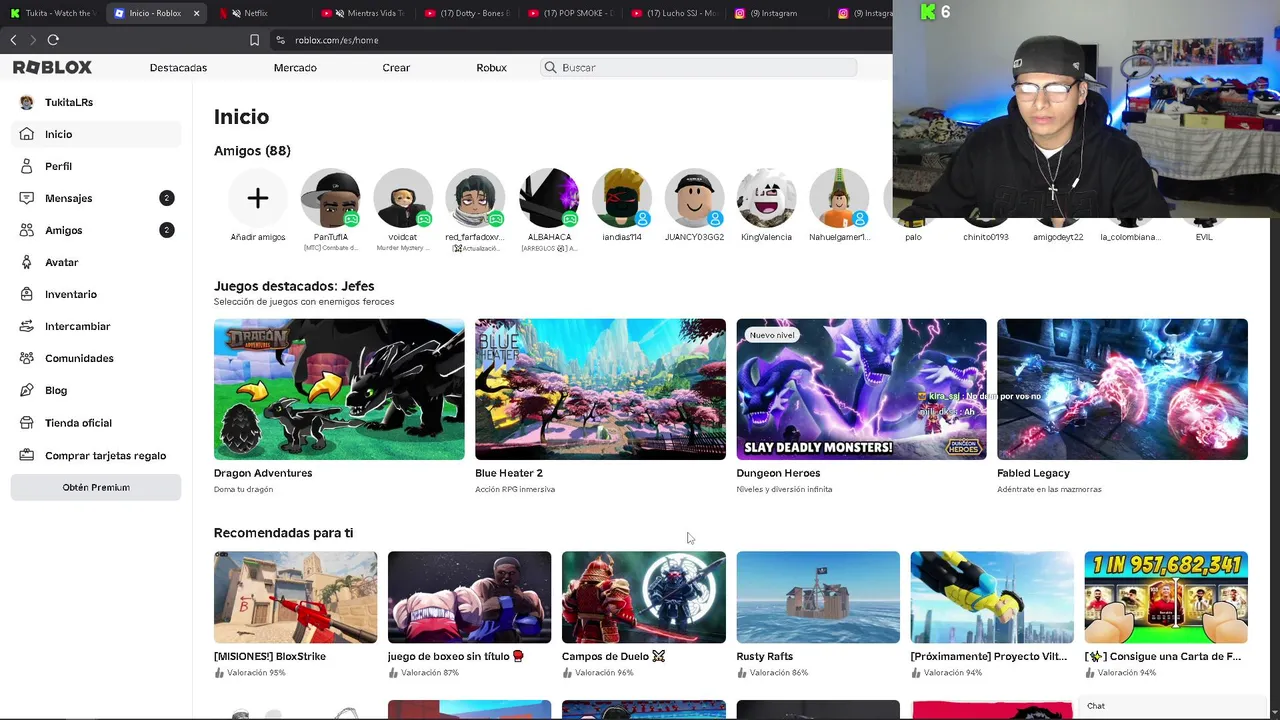Image resolution: width=1280 pixels, height=720 pixels.
Task: Click the Comunidades icon in the sidebar
Action: 27,358
